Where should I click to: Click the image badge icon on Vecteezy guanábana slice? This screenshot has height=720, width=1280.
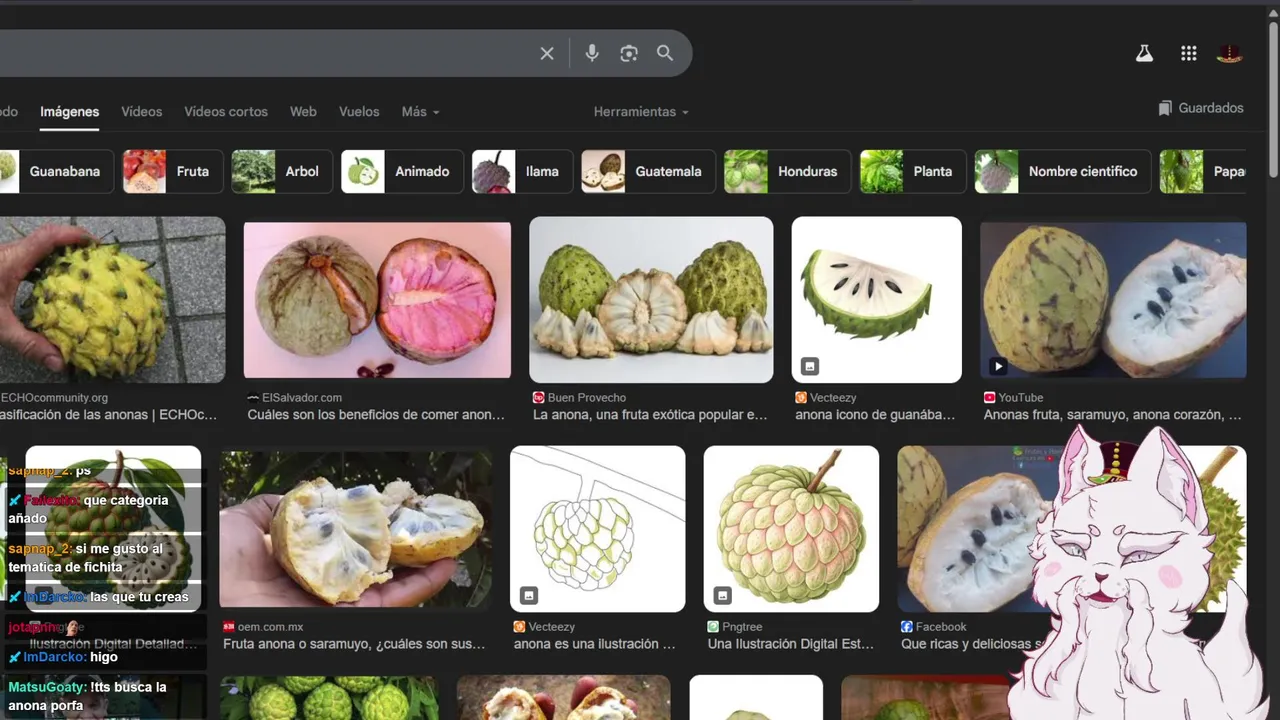point(810,366)
